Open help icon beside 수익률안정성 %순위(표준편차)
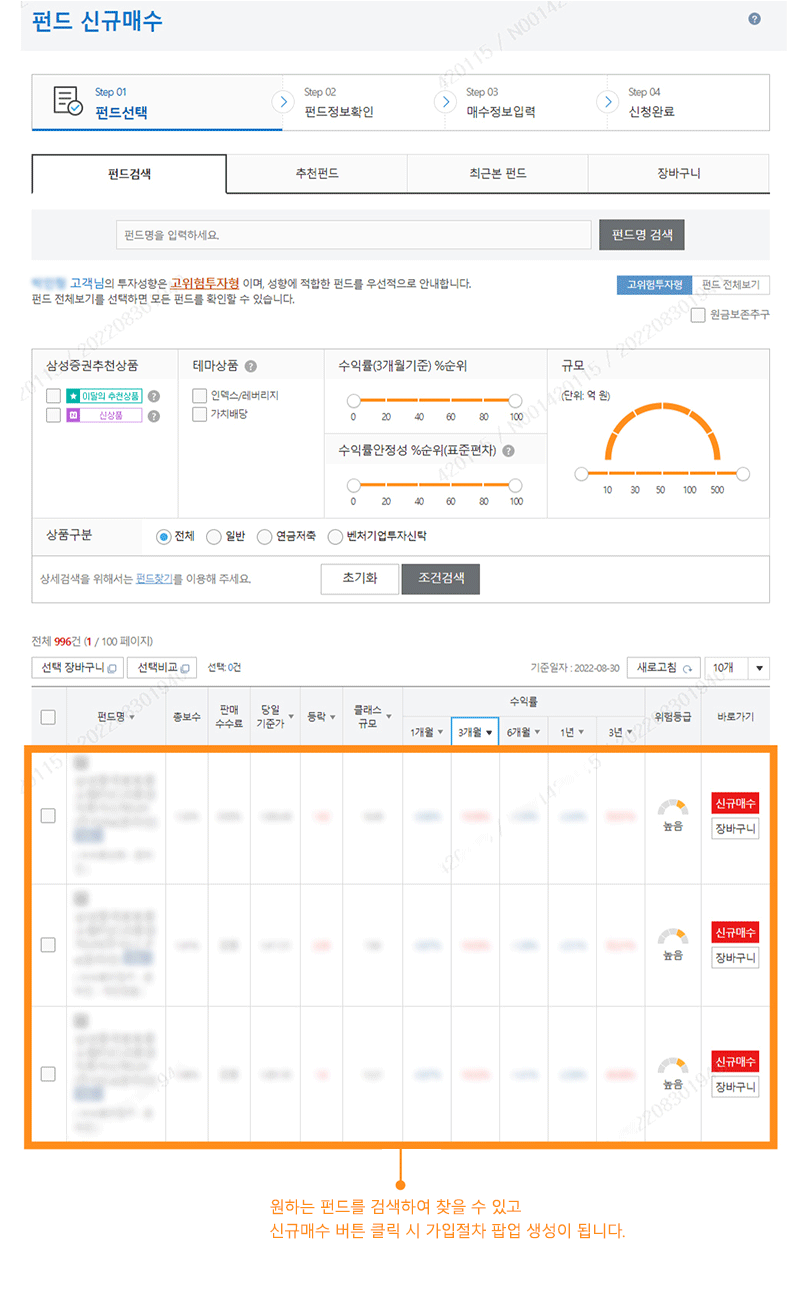 pos(509,451)
